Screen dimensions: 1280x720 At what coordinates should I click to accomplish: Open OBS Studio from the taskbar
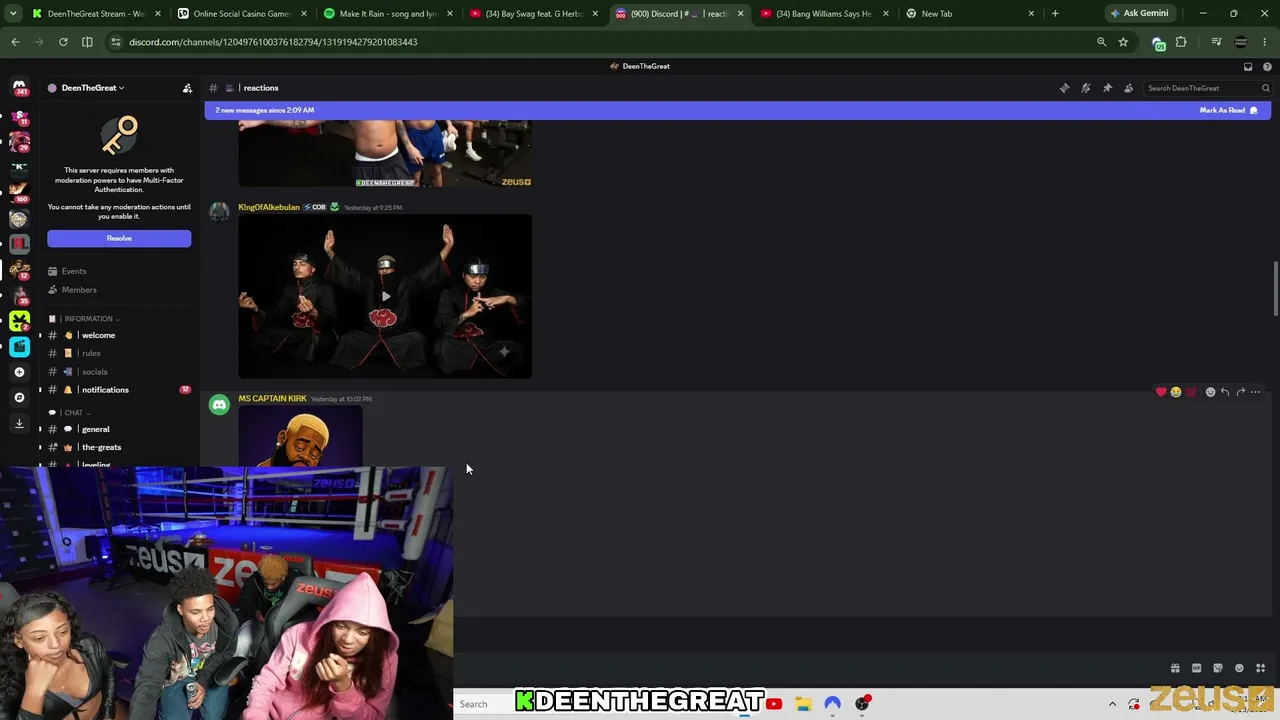[x=862, y=704]
